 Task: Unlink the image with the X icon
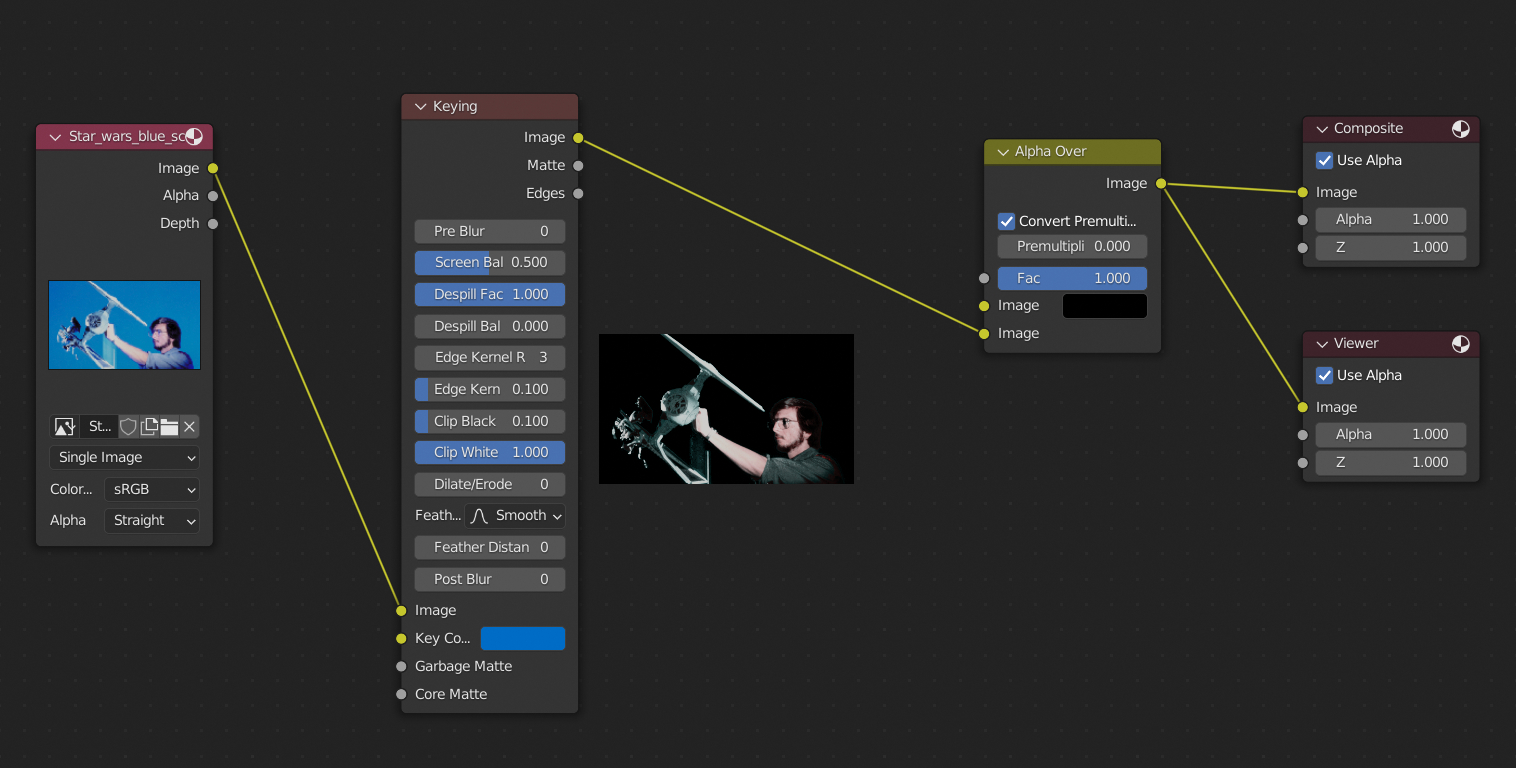189,427
